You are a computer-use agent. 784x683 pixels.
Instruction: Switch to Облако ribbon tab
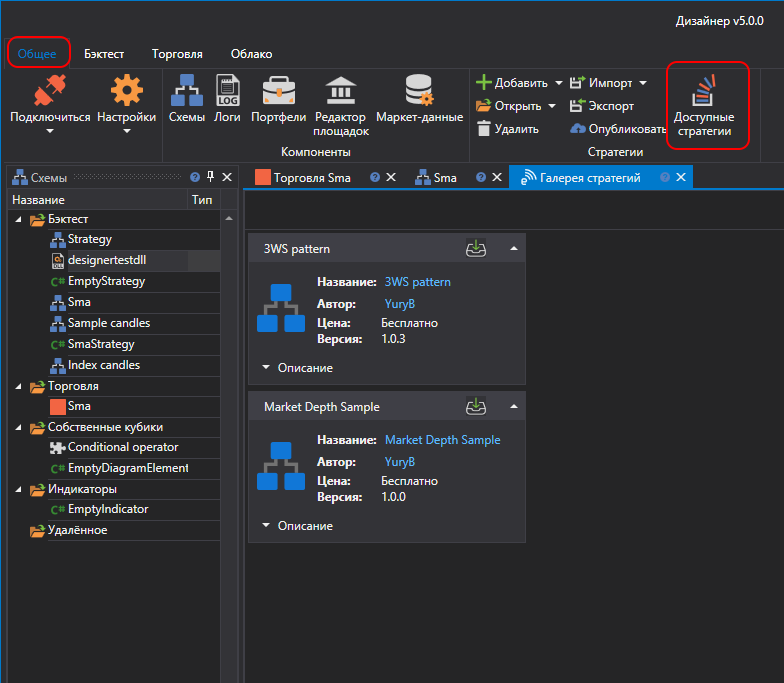tap(252, 54)
